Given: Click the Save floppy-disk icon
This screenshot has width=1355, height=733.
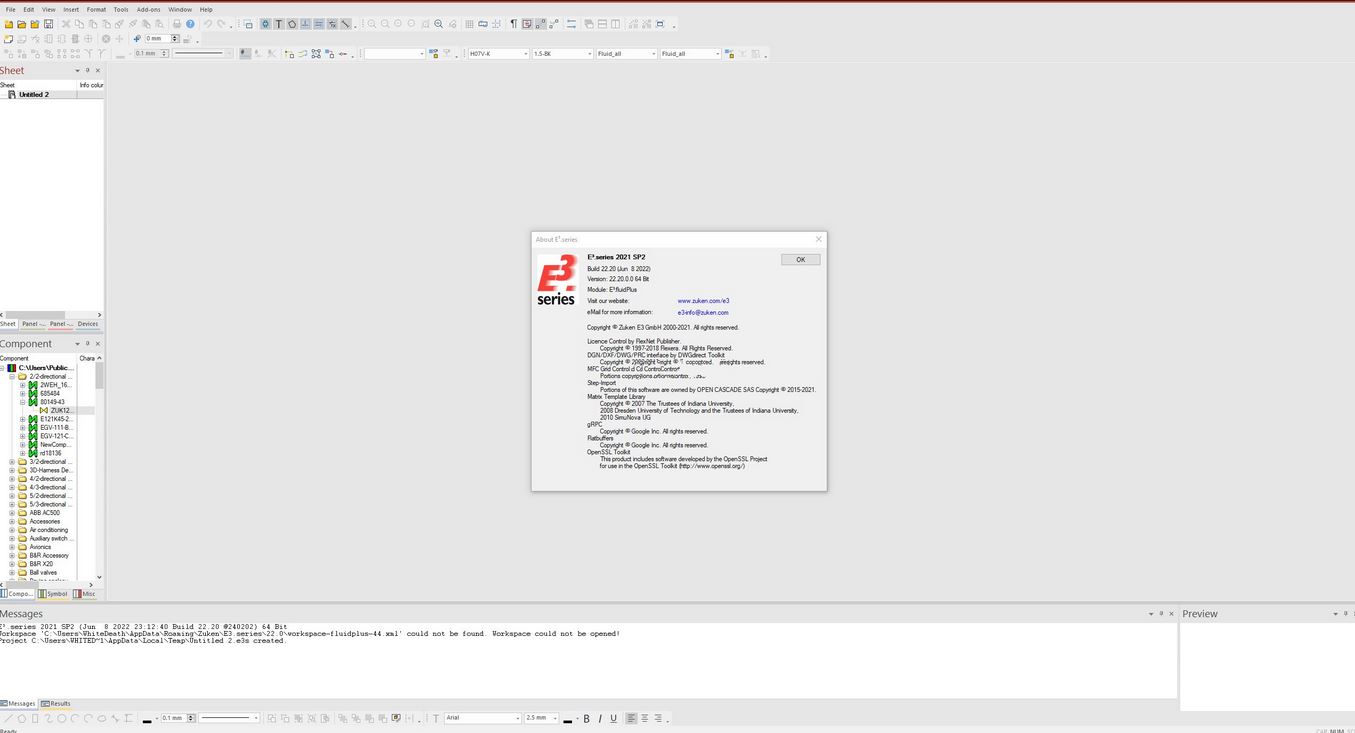Looking at the screenshot, I should pos(48,24).
